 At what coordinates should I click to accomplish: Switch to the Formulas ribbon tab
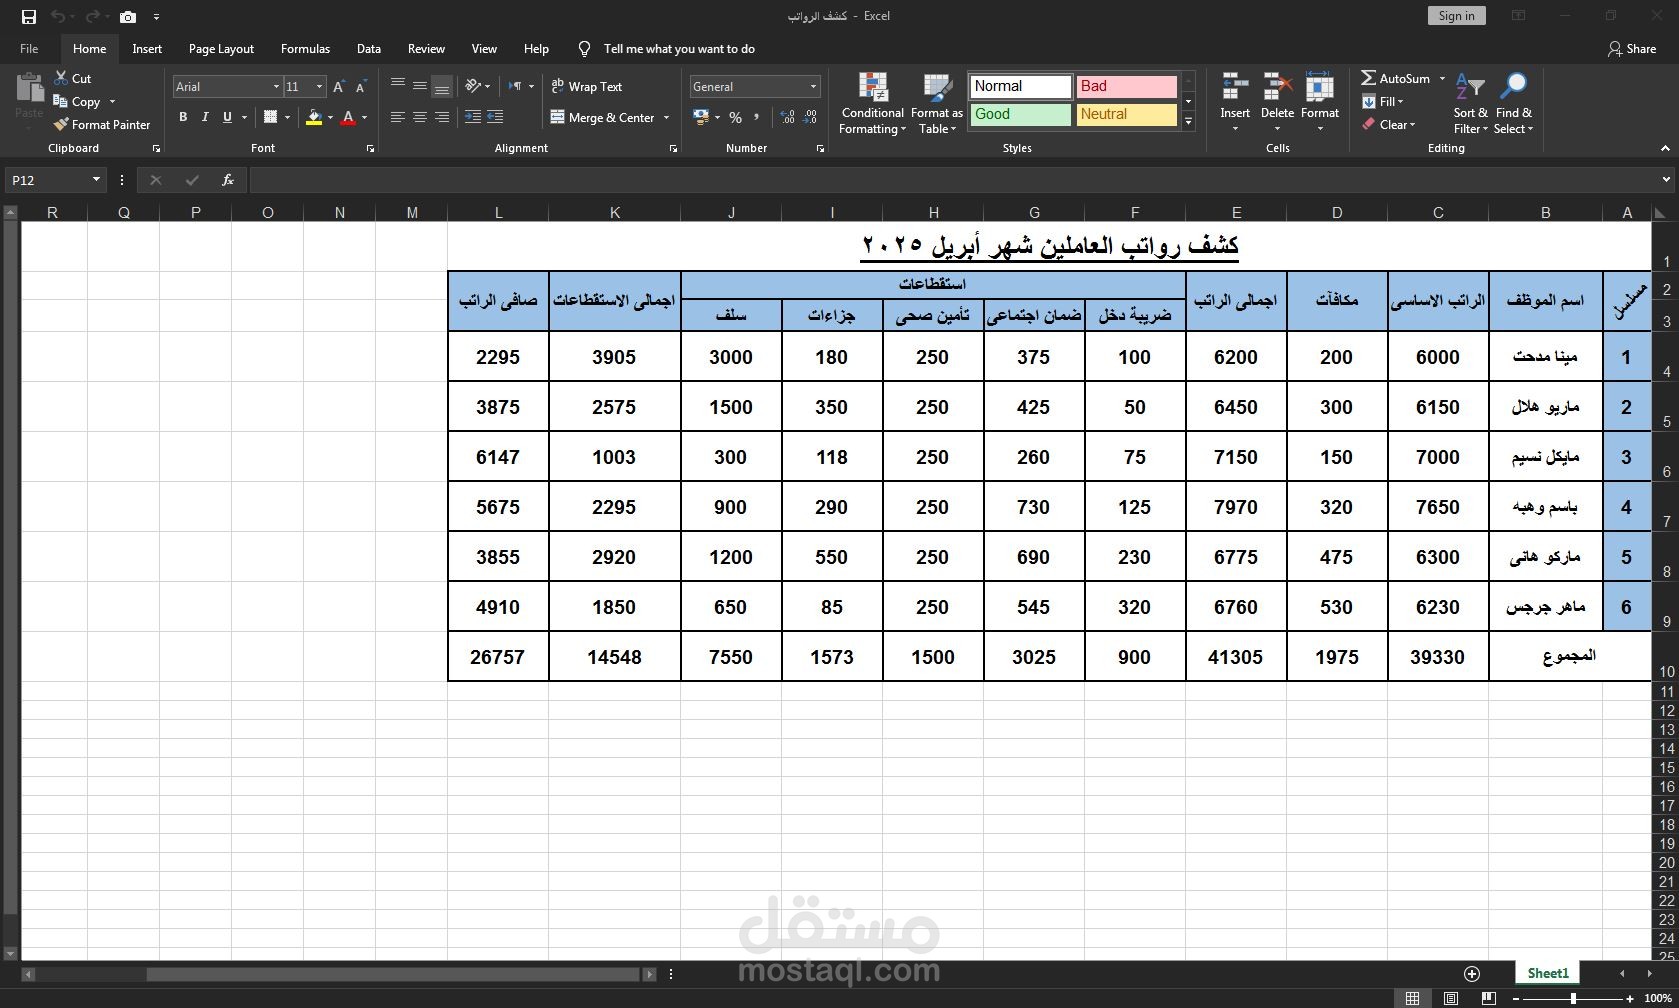tap(305, 48)
